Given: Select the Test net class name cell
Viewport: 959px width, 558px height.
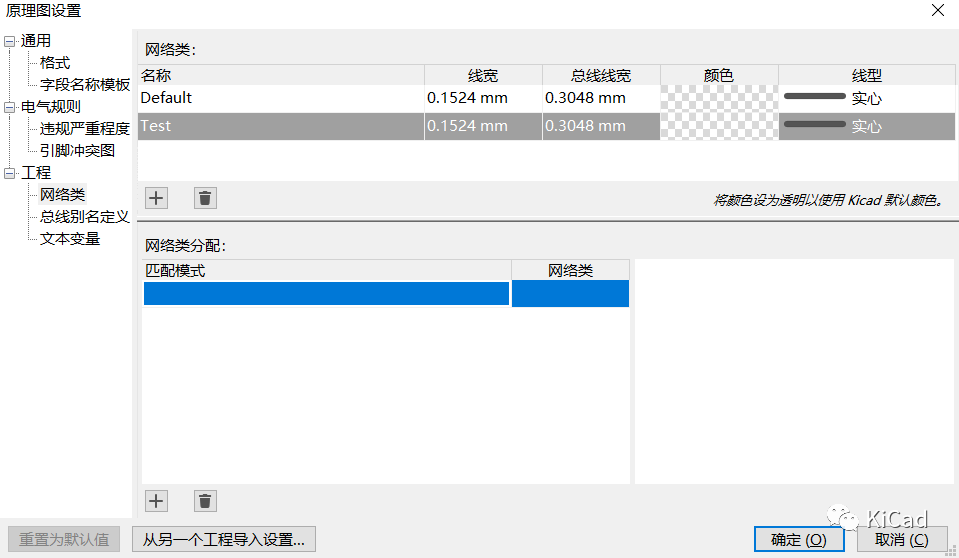Looking at the screenshot, I should click(x=281, y=127).
